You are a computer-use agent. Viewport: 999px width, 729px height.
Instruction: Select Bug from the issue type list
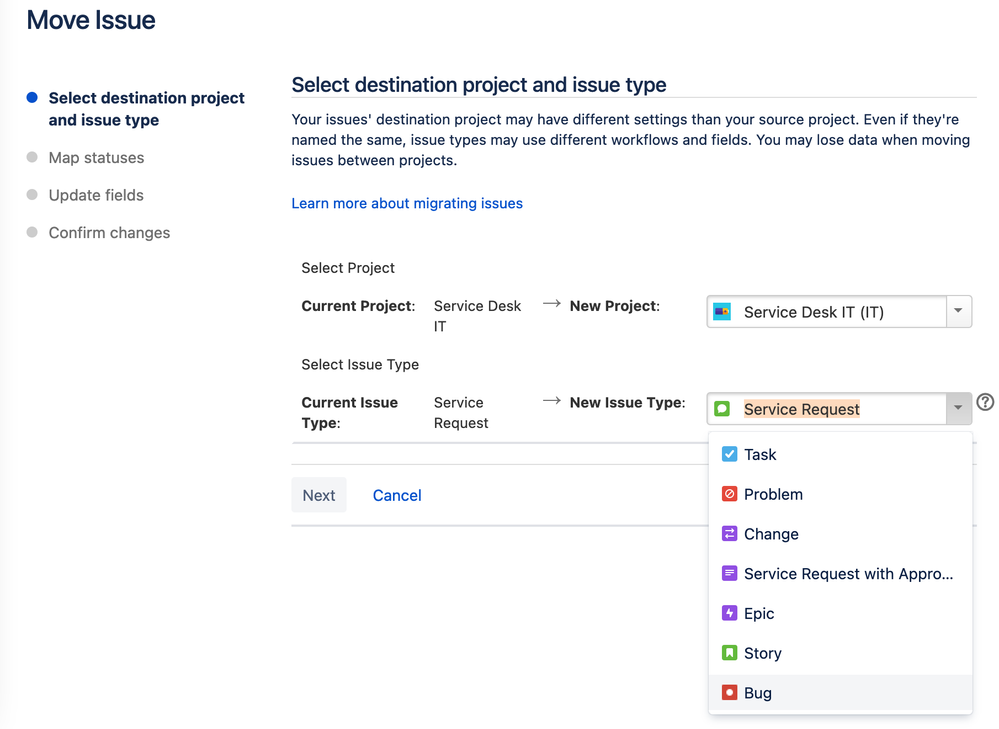[758, 693]
